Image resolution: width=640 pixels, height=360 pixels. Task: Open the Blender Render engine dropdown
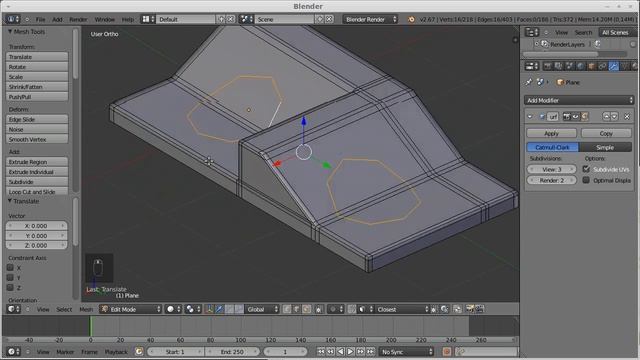coord(370,19)
